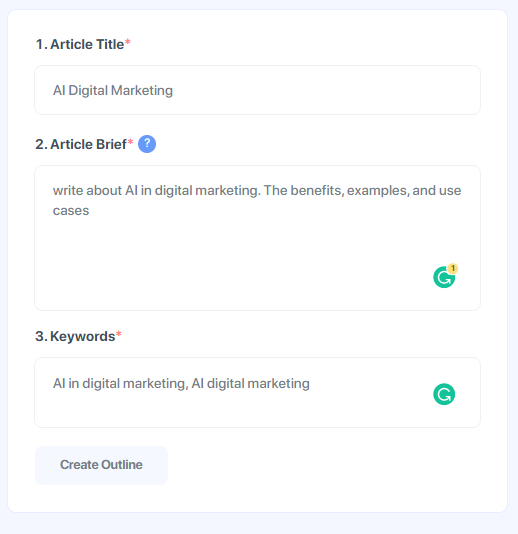Screen dimensions: 518x534
Task: Click the Grammarly suggestion count badge
Action: (453, 268)
